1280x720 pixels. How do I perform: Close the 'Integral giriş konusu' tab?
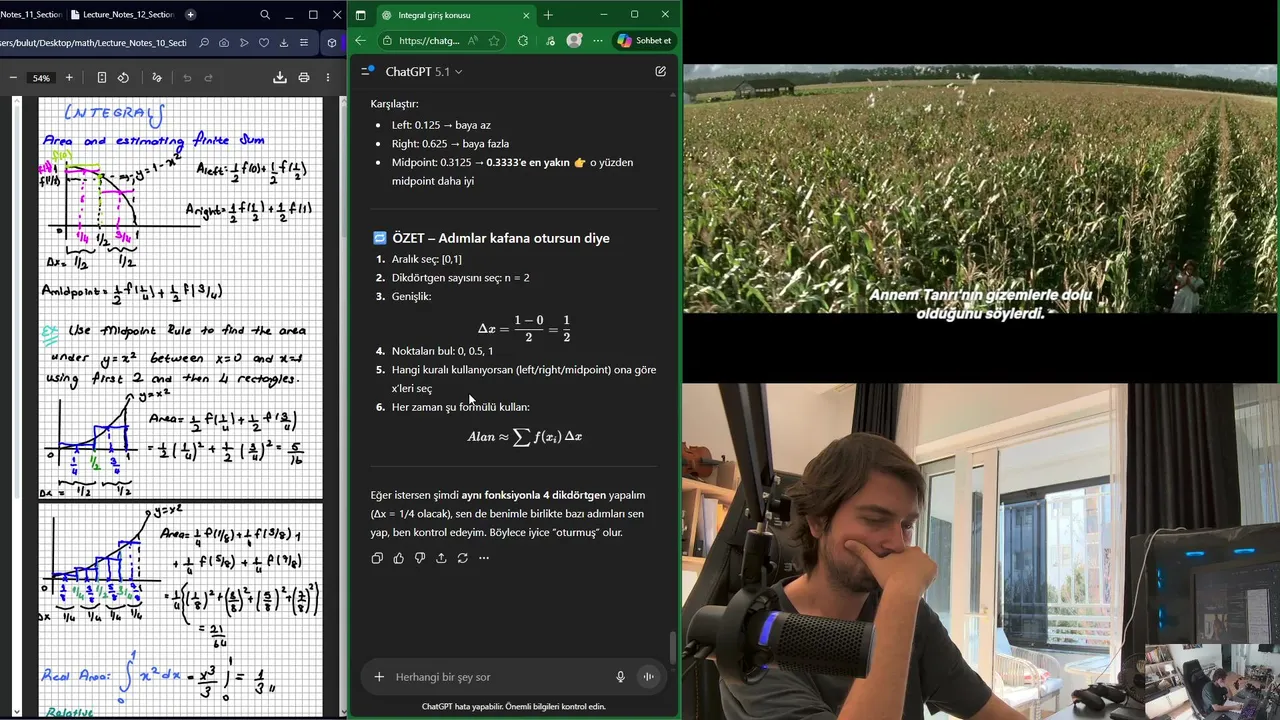coord(524,15)
